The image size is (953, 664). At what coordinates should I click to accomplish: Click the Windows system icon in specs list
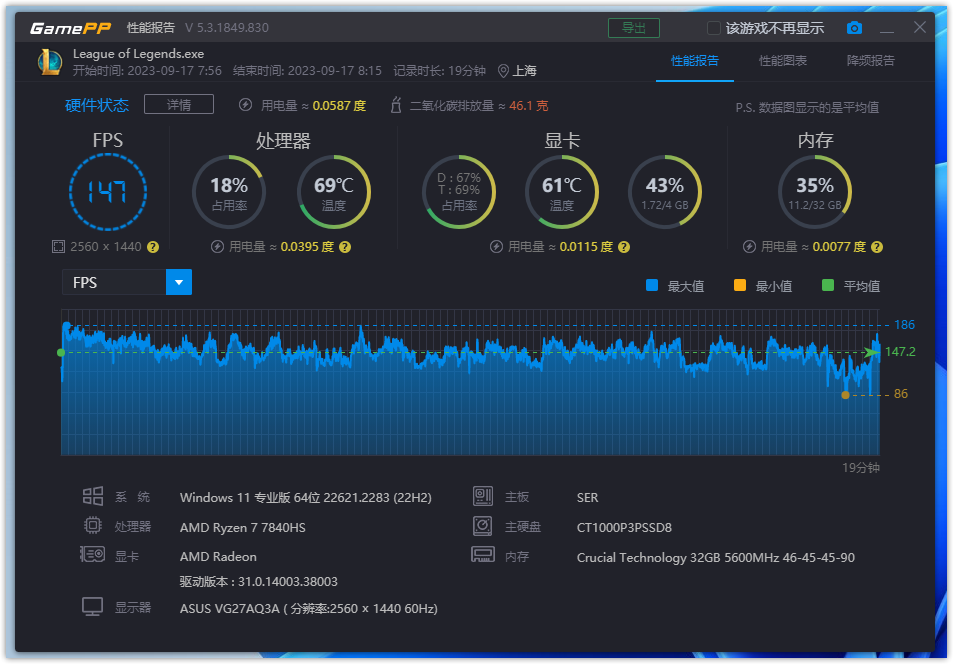pos(92,496)
